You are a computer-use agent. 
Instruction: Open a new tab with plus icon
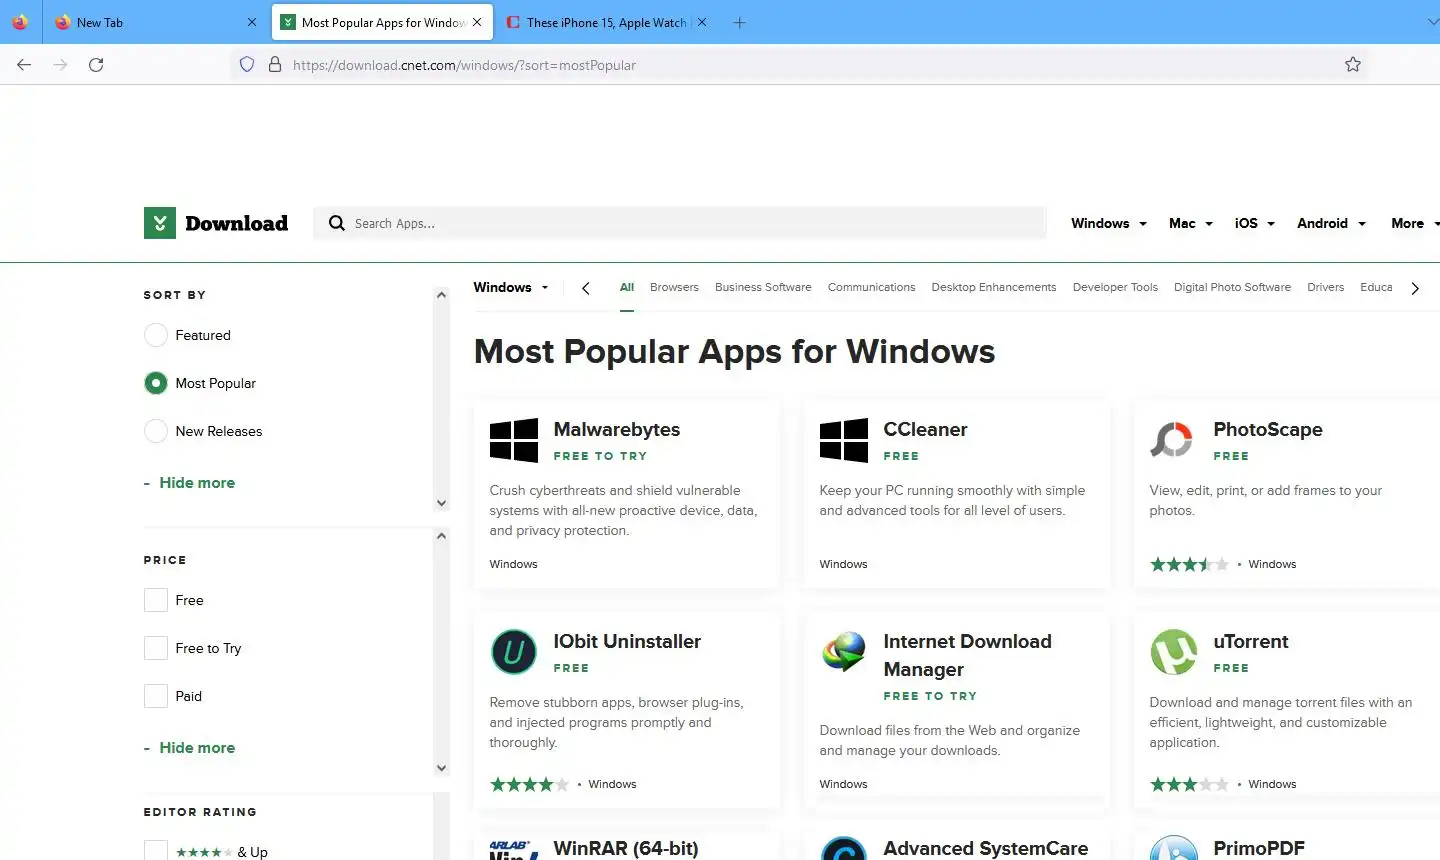pos(740,22)
